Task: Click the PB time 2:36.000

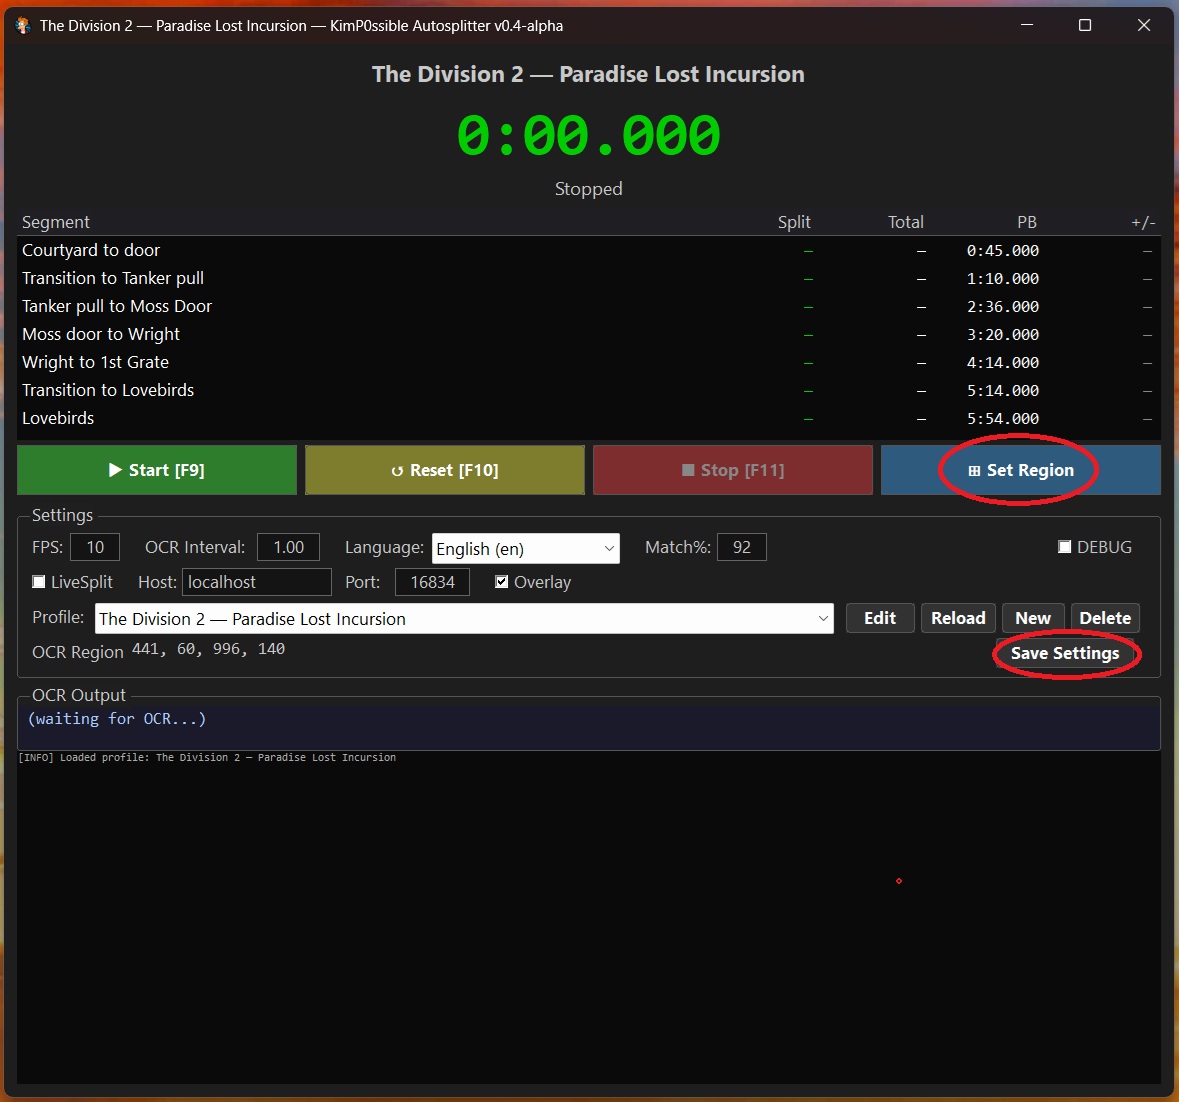Action: tap(1002, 307)
